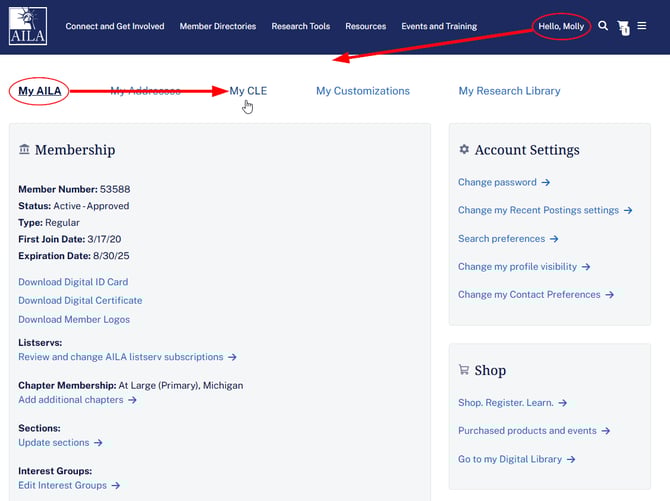Switch to the My CLE tab
The height and width of the screenshot is (501, 670).
tap(248, 91)
